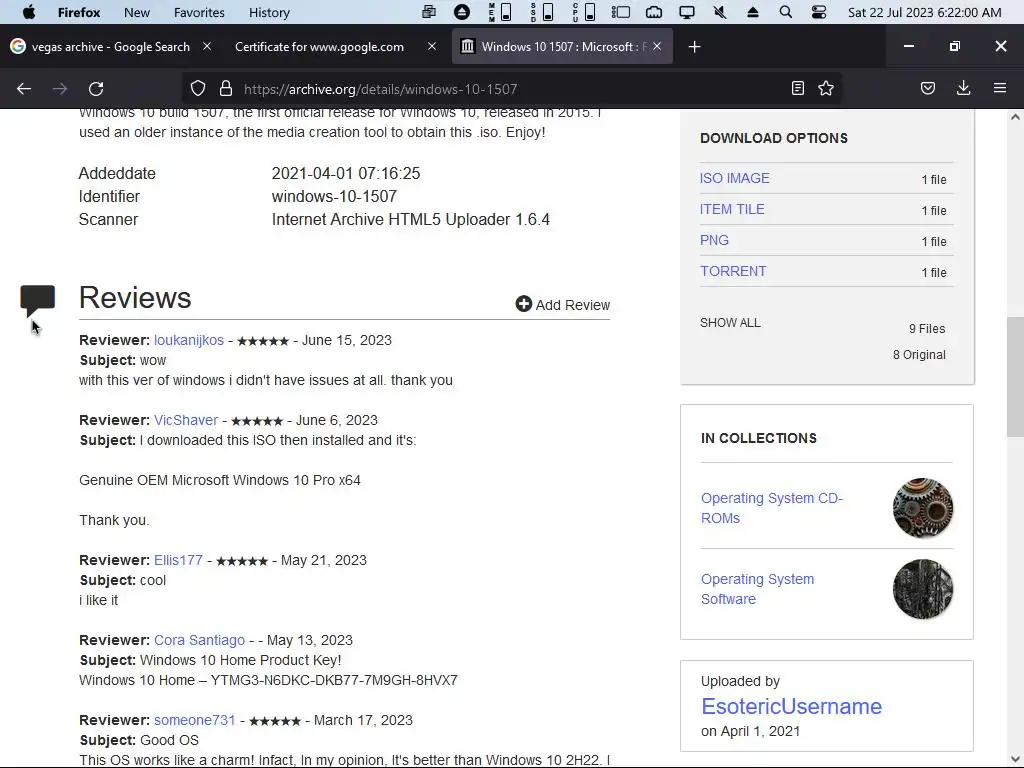The height and width of the screenshot is (768, 1024).
Task: Open the History menu
Action: 269,12
